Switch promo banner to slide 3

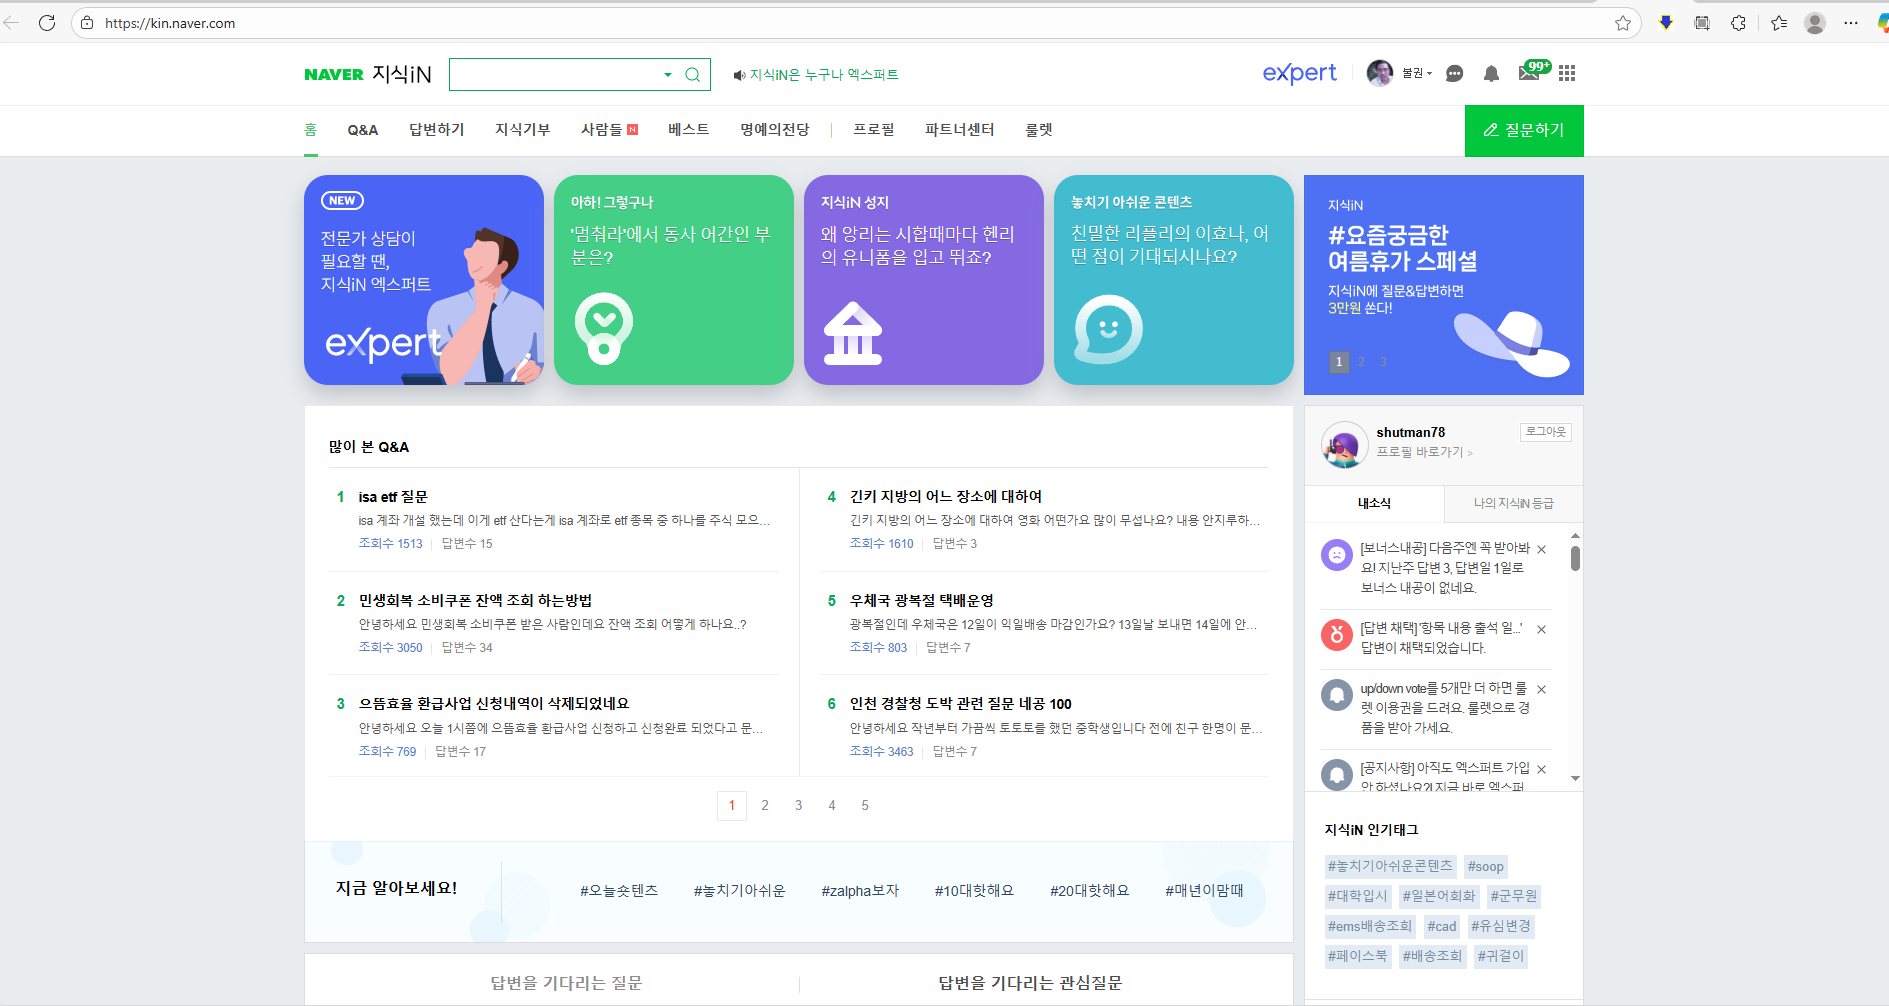1383,362
